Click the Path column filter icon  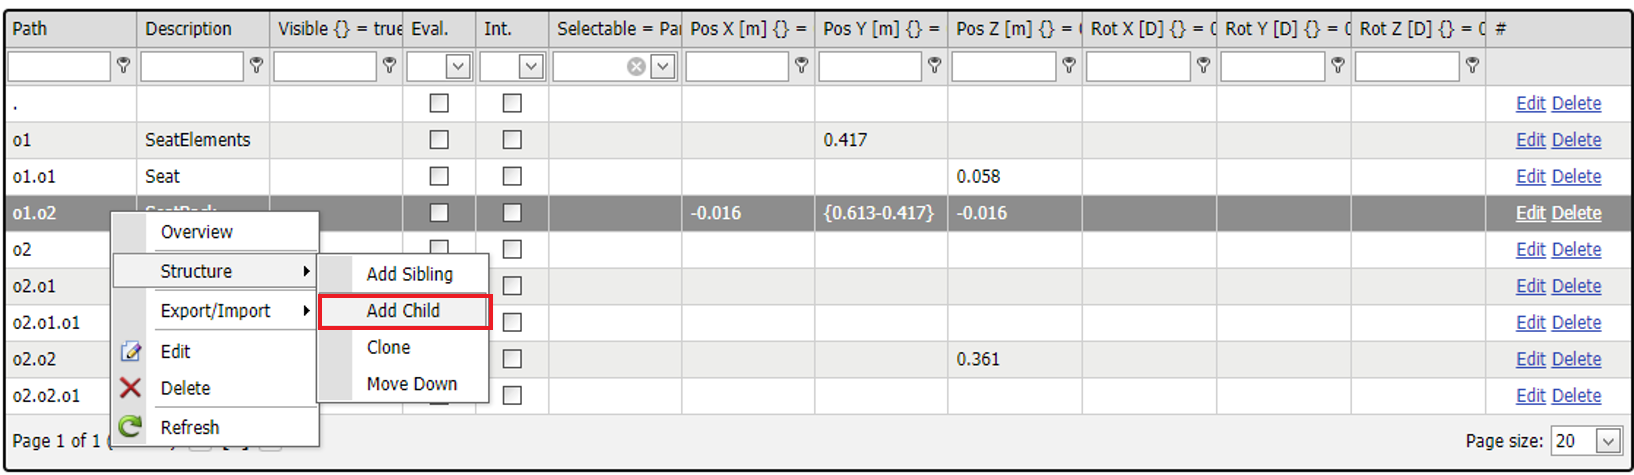123,66
